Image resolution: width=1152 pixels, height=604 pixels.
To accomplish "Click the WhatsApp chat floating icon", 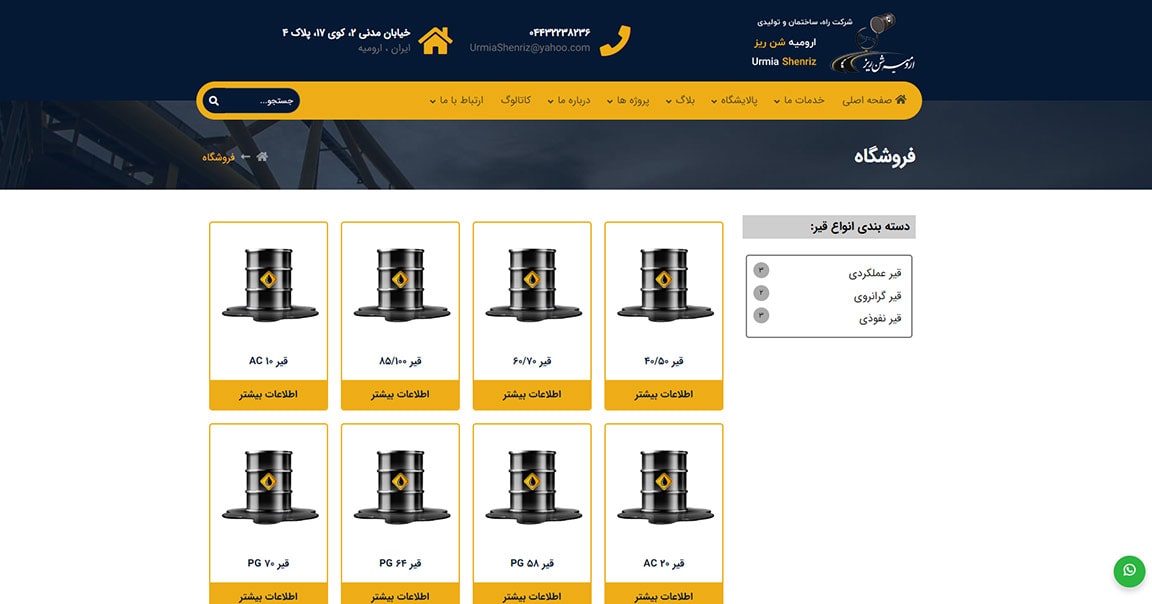I will [1129, 570].
